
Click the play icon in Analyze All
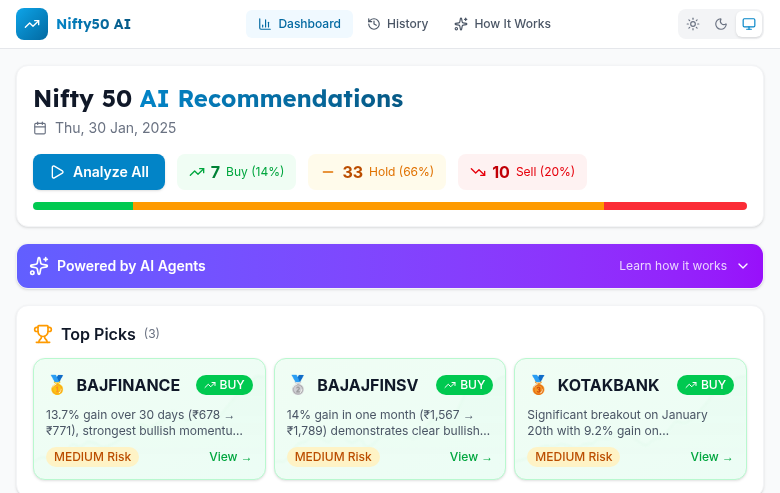click(x=57, y=172)
